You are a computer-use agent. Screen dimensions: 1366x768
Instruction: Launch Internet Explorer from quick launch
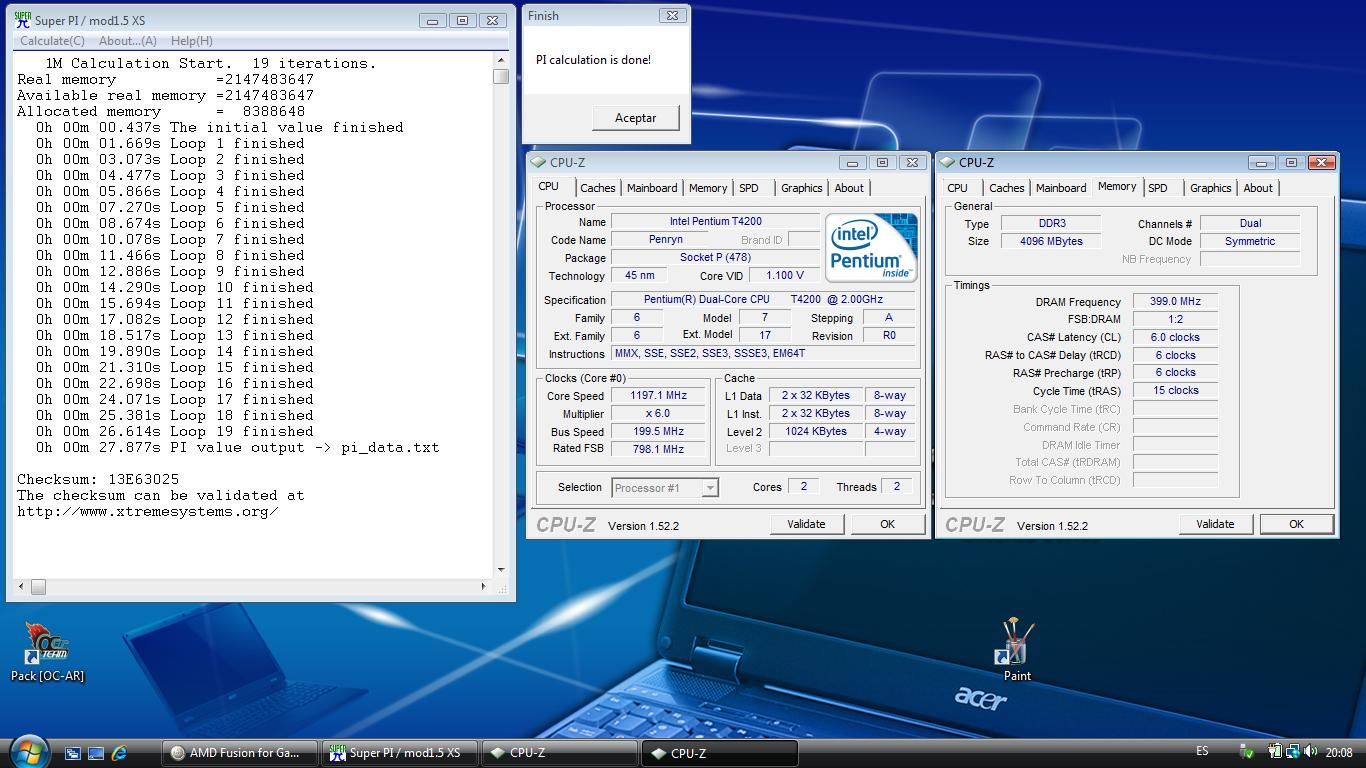pyautogui.click(x=120, y=753)
